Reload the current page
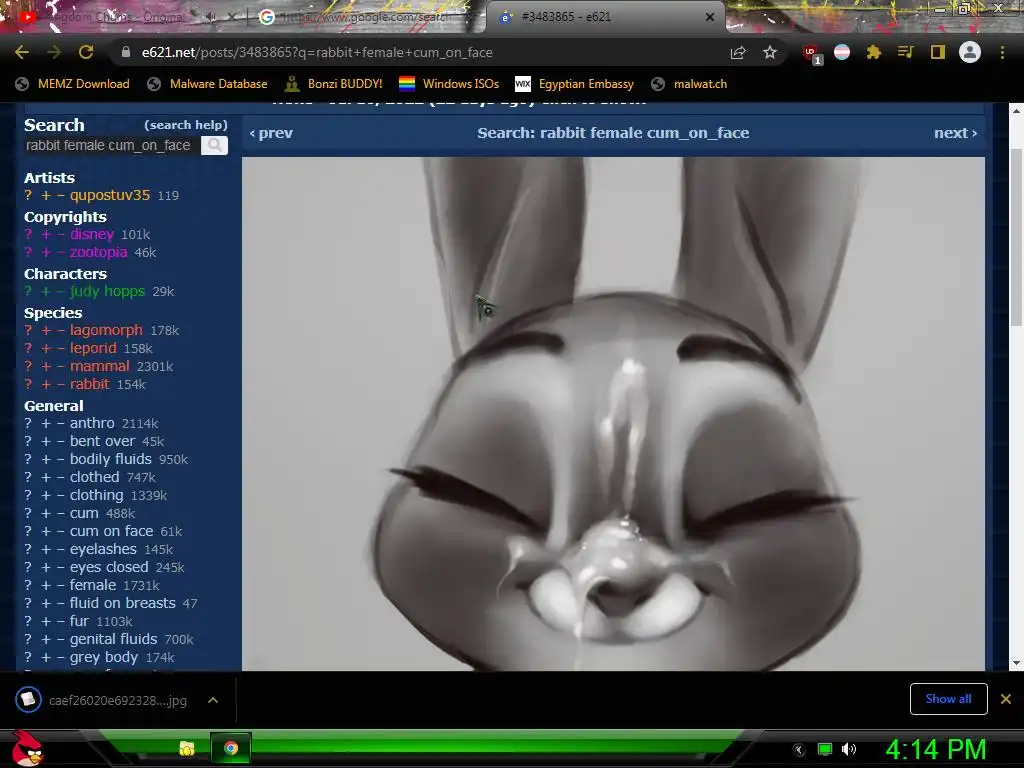 (86, 52)
